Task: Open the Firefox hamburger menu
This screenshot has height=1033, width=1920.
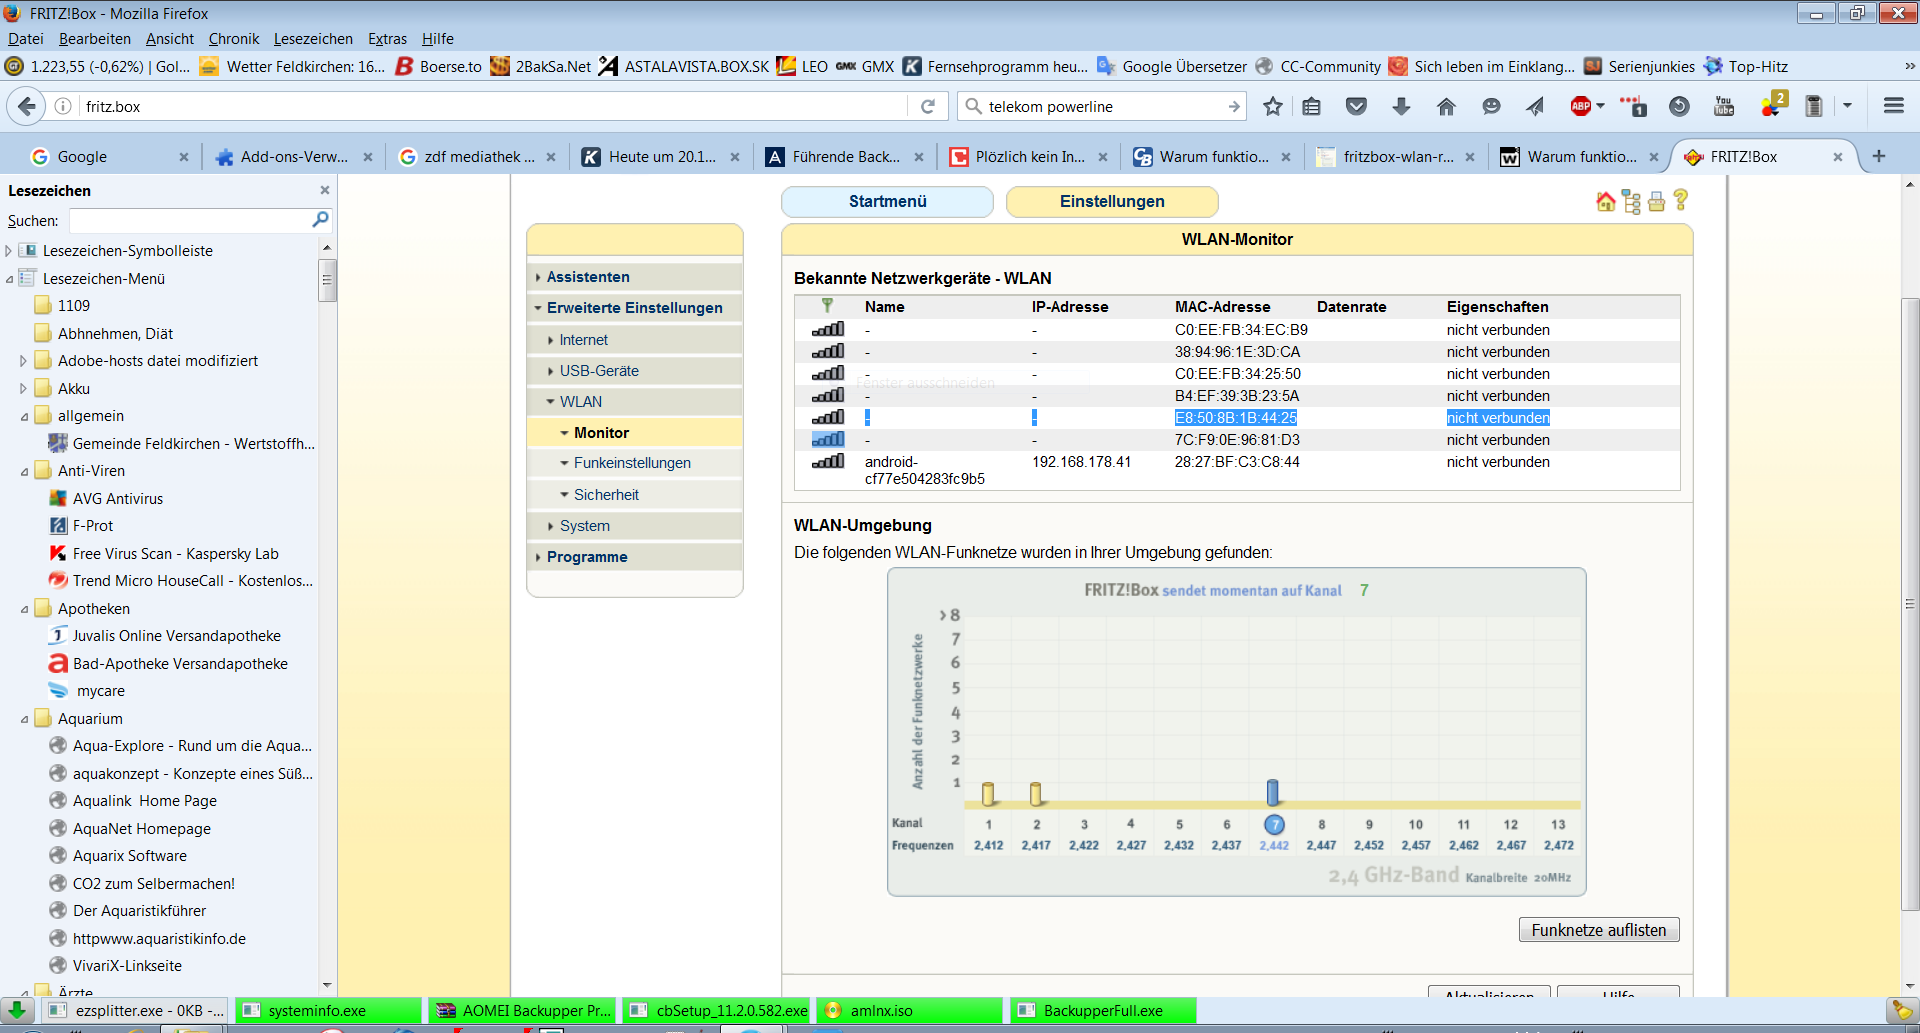Action: (1893, 106)
